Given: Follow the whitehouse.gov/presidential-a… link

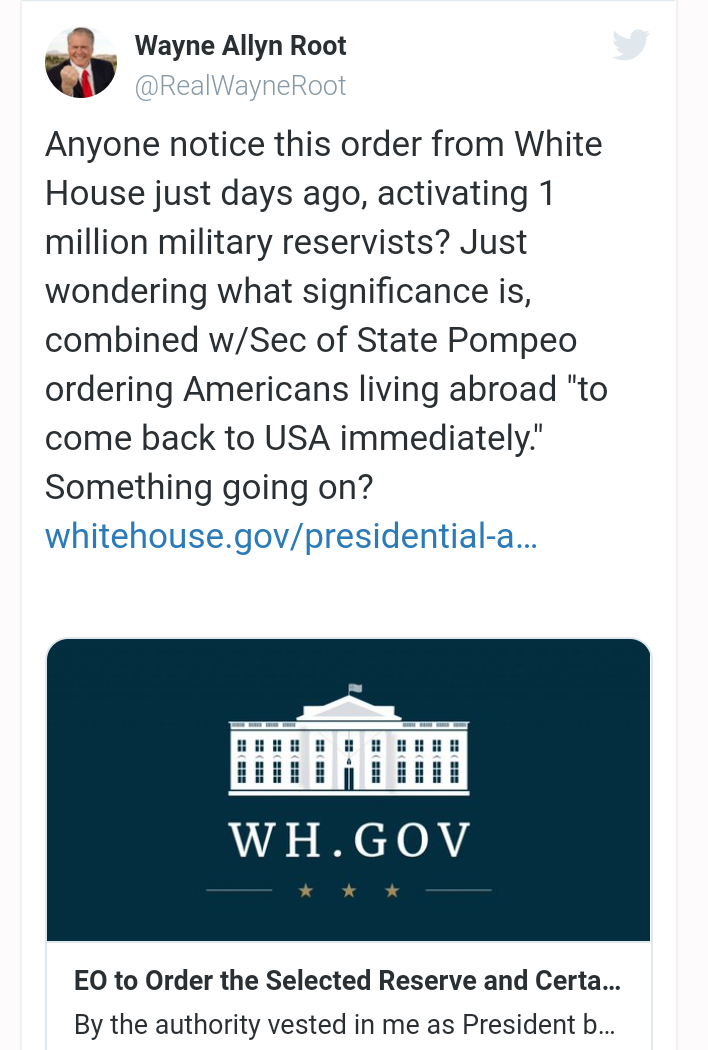Looking at the screenshot, I should (x=291, y=536).
